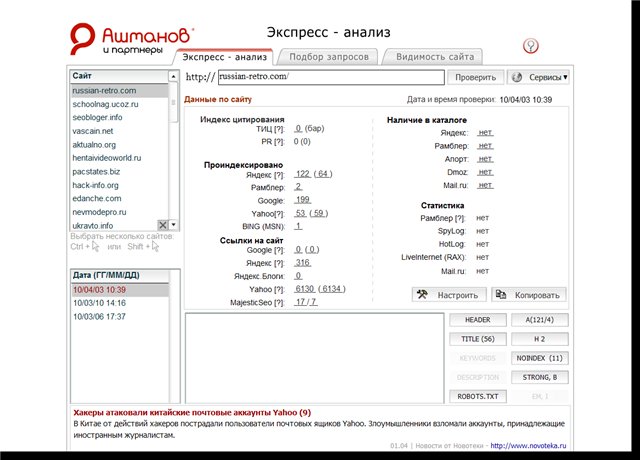Viewport: 640px width, 460px height.
Task: Select nevmodepro.ru in site list
Action: (x=119, y=212)
